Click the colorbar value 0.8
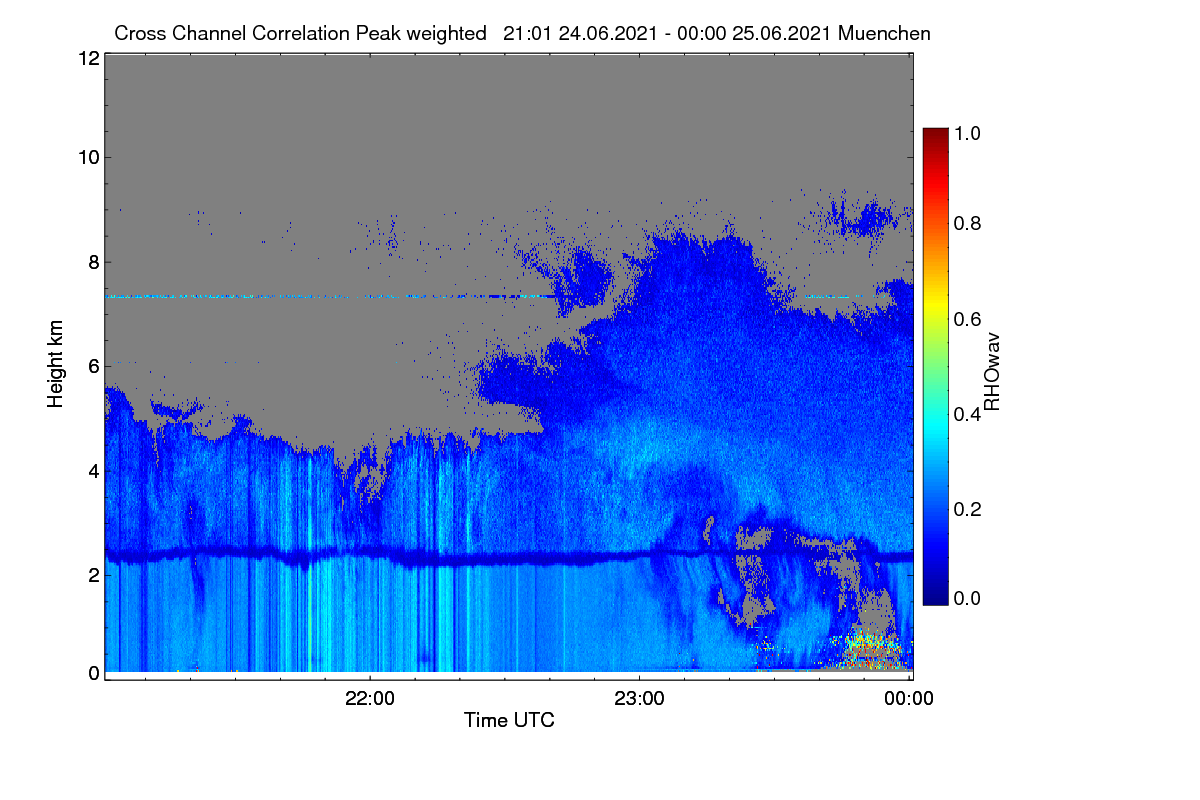 pyautogui.click(x=967, y=223)
